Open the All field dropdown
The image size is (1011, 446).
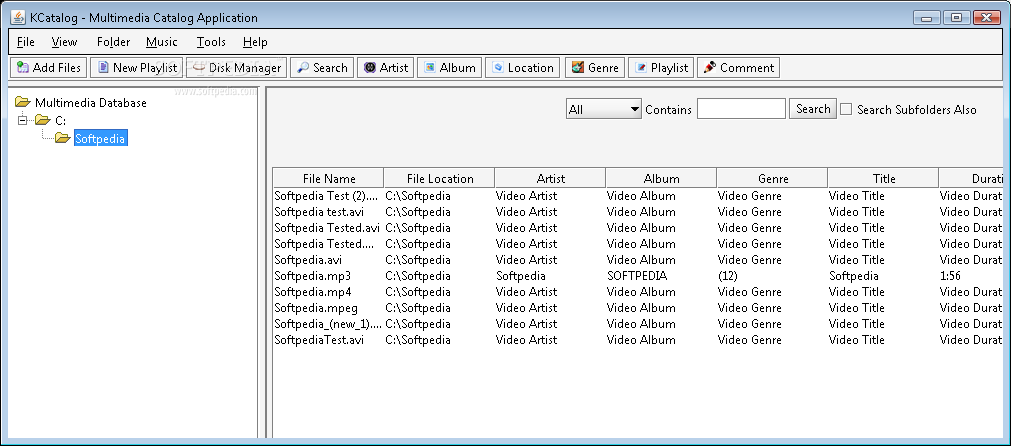(x=604, y=110)
